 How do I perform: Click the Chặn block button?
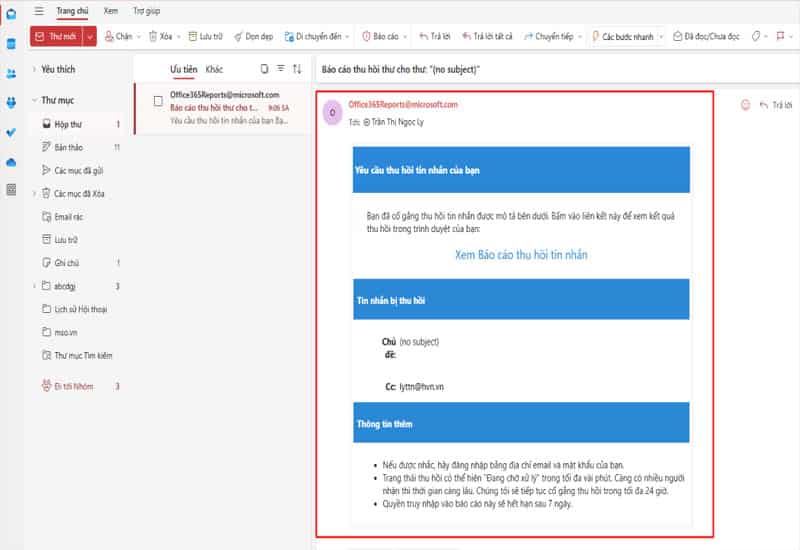pos(118,36)
